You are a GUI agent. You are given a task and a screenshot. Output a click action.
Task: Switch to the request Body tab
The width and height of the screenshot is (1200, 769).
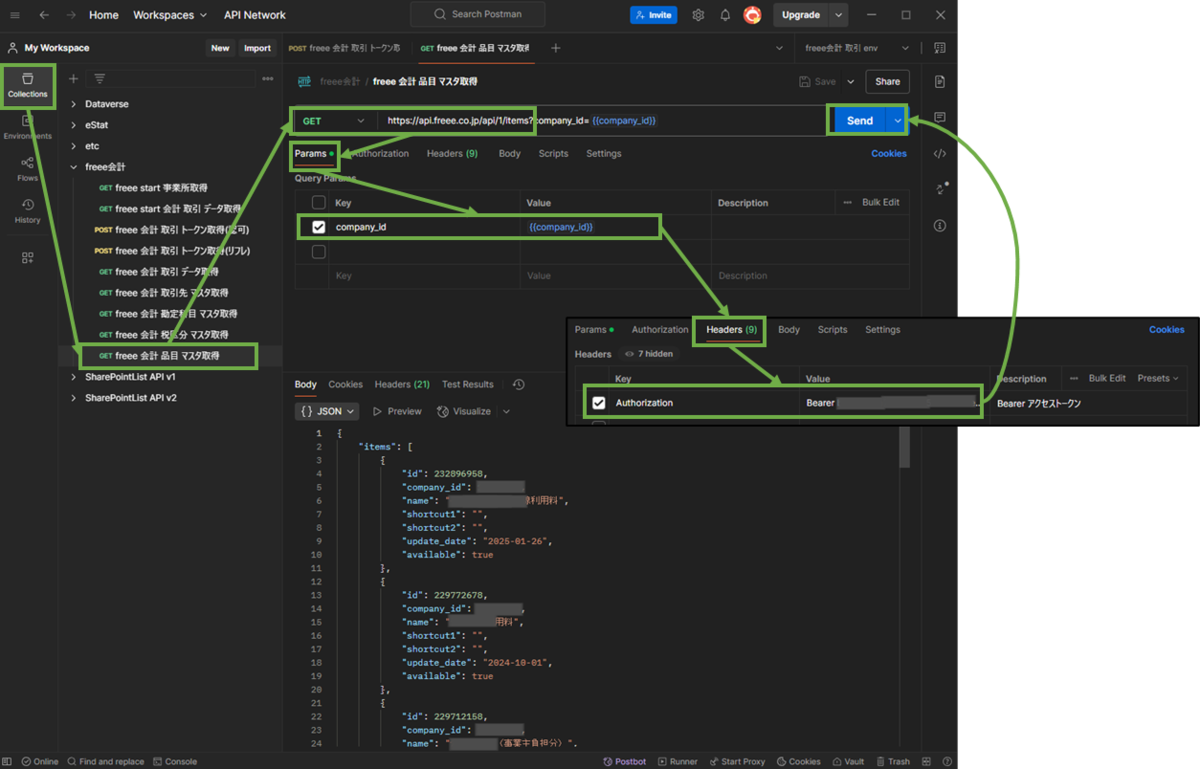(509, 154)
